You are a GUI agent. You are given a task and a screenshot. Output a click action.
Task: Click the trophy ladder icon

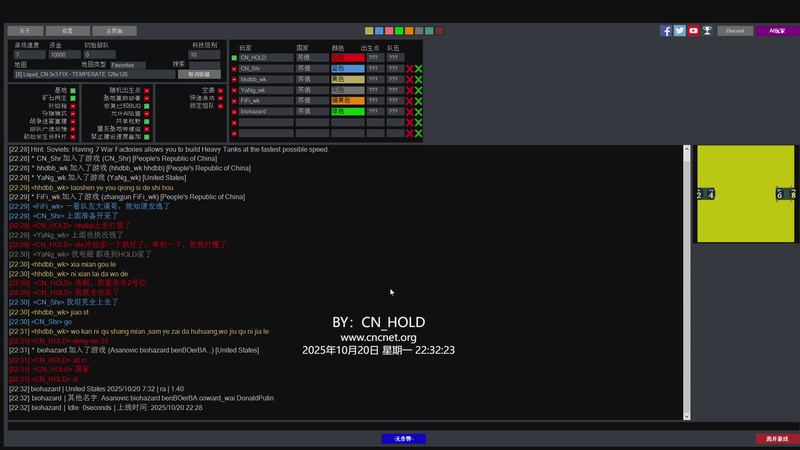coord(707,31)
